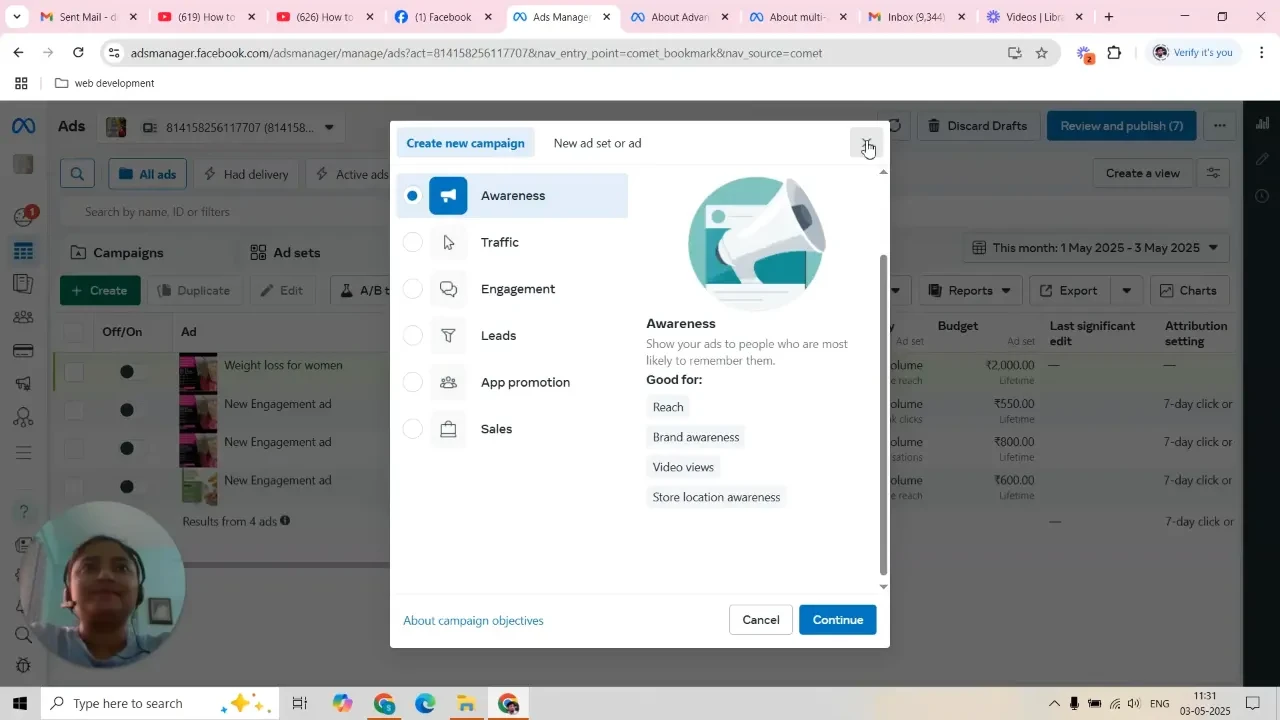Open the Ads Manager table icon in sidebar
Image resolution: width=1280 pixels, height=720 pixels.
tap(23, 251)
